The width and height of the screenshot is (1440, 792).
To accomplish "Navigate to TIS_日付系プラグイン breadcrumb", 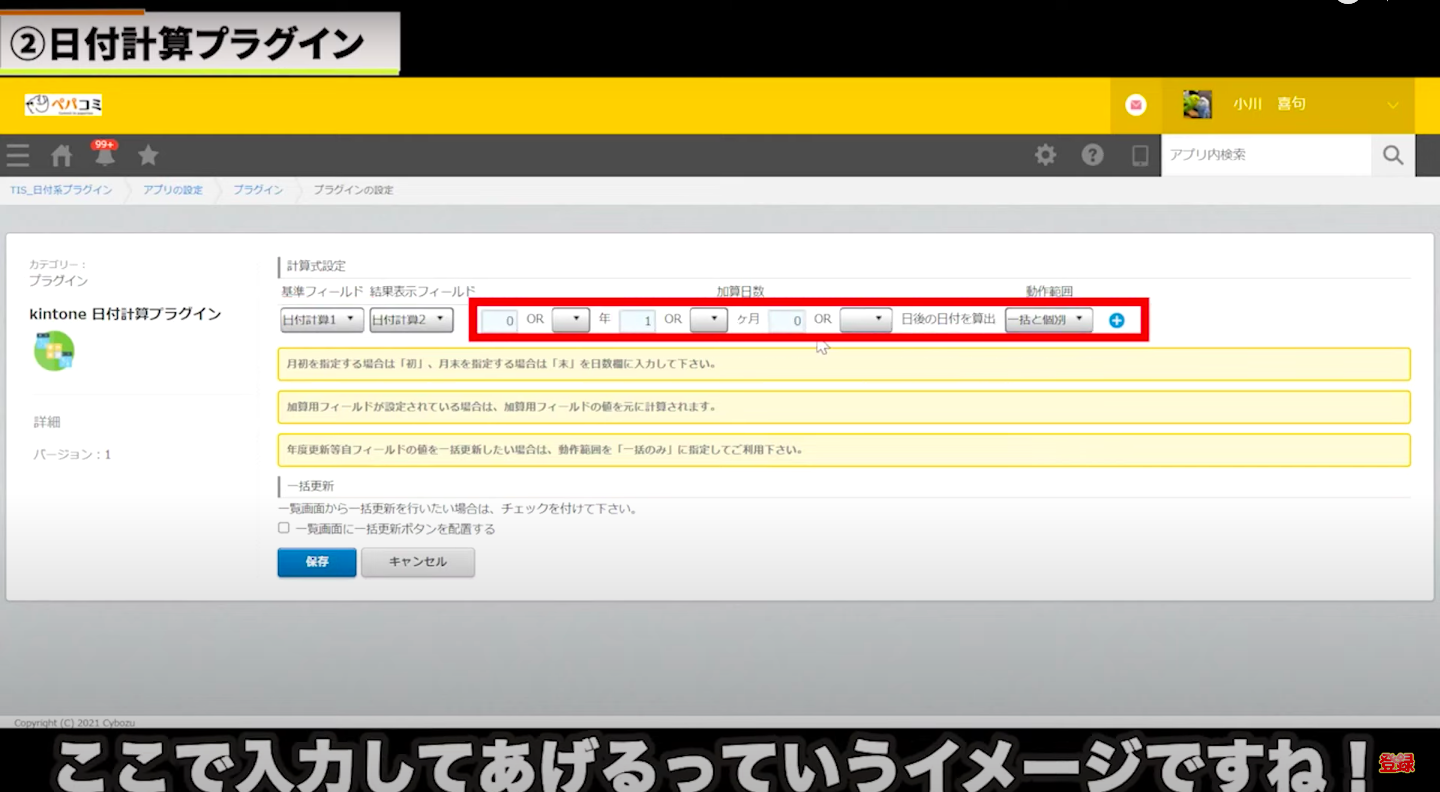I will (x=61, y=190).
